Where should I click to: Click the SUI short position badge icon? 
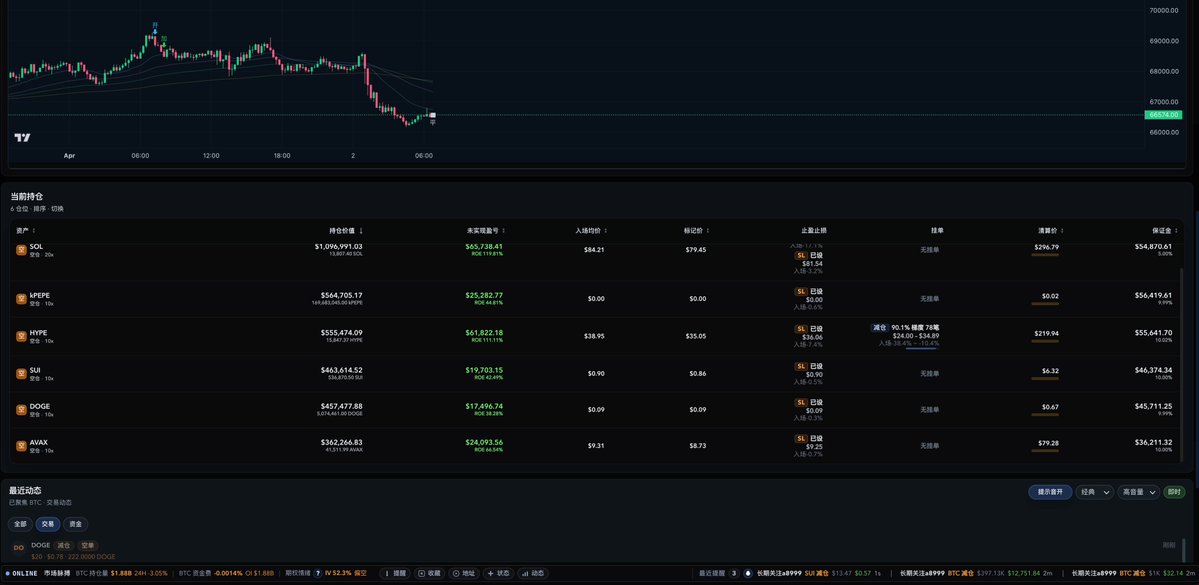coord(21,374)
